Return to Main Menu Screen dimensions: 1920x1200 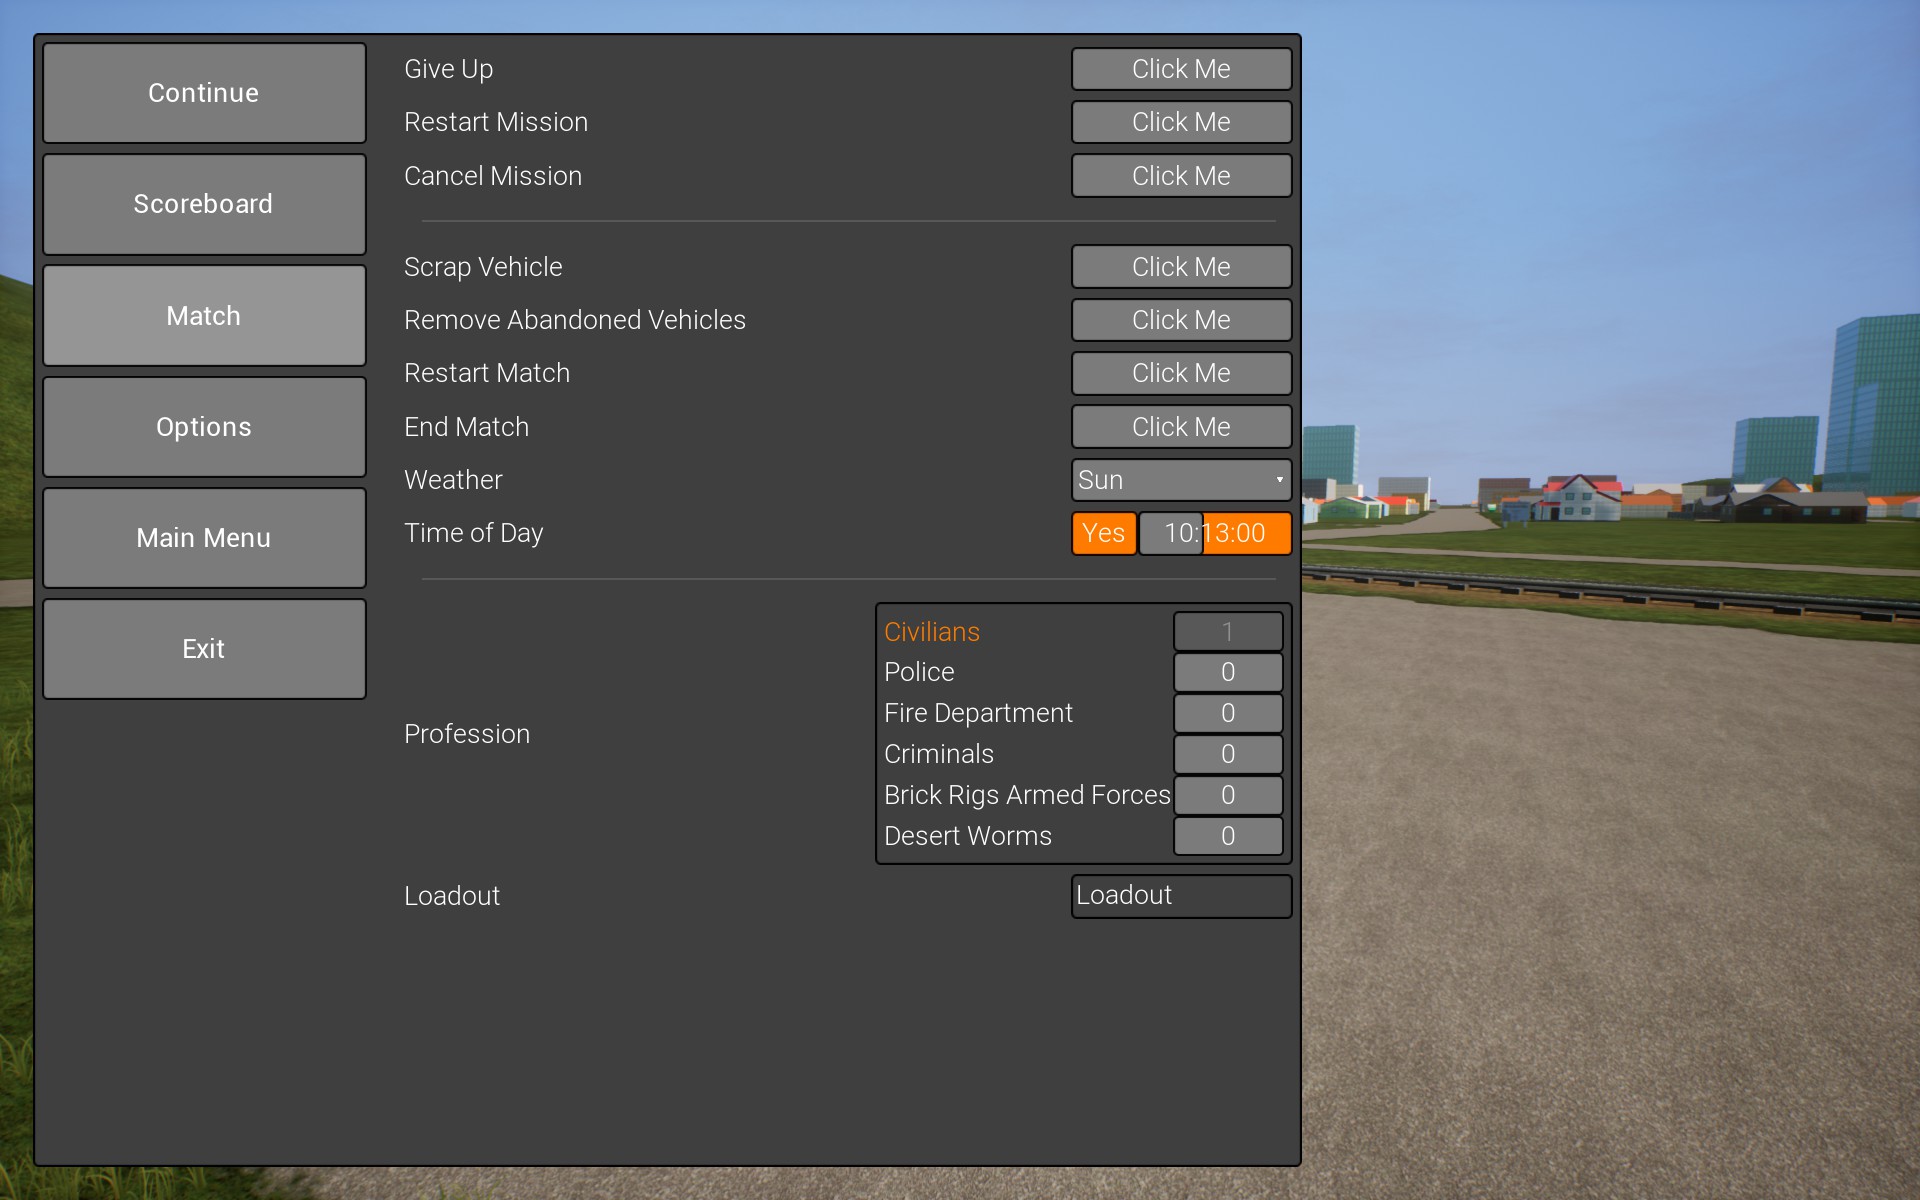(x=204, y=538)
